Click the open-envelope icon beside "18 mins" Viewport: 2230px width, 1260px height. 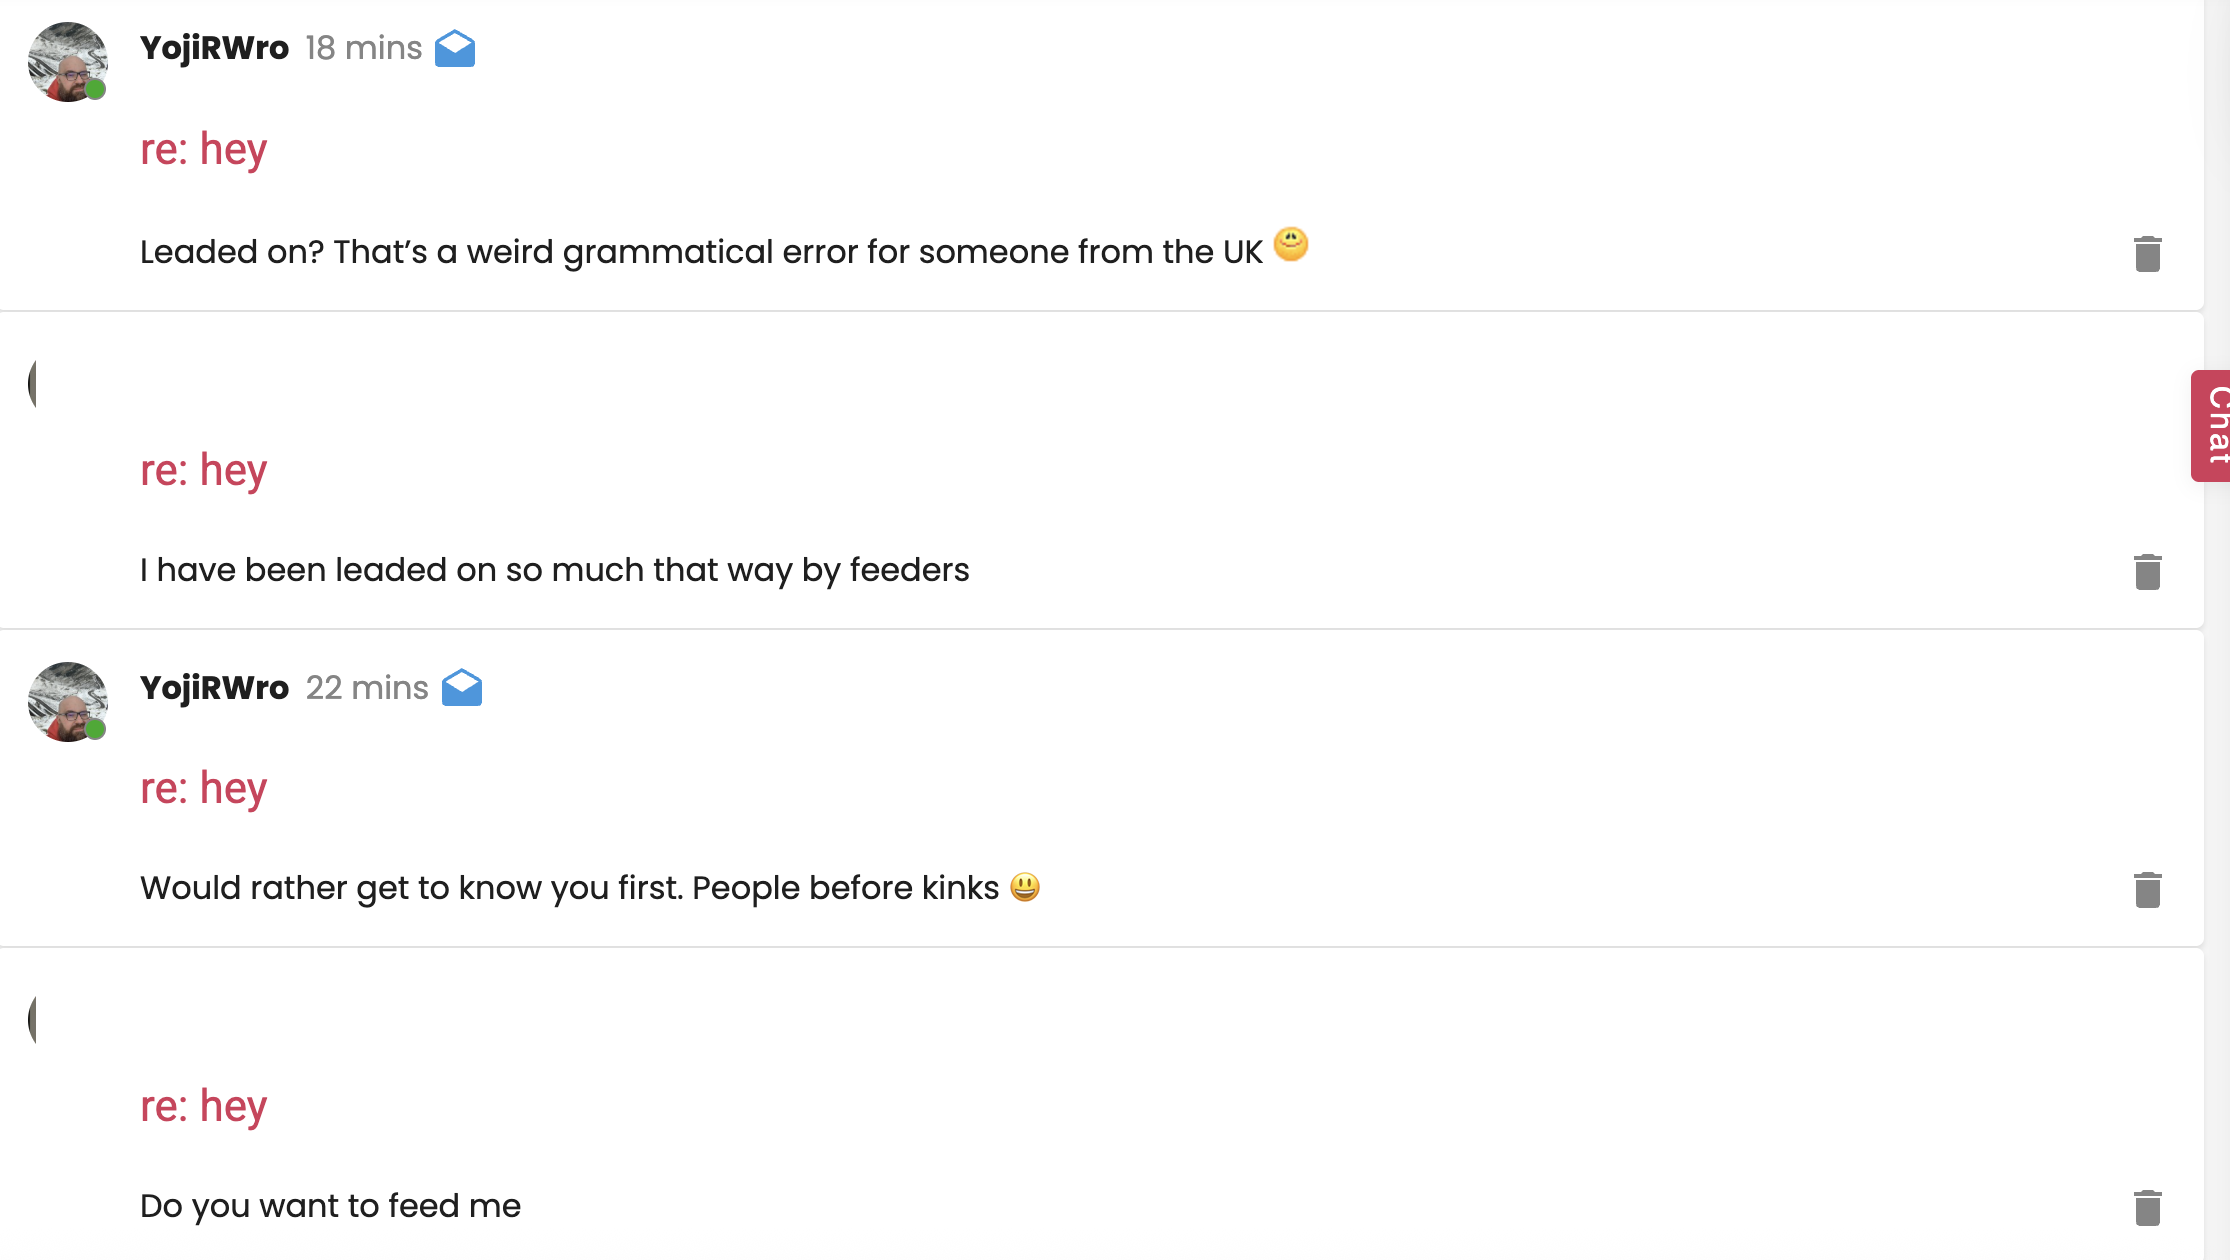pos(455,49)
